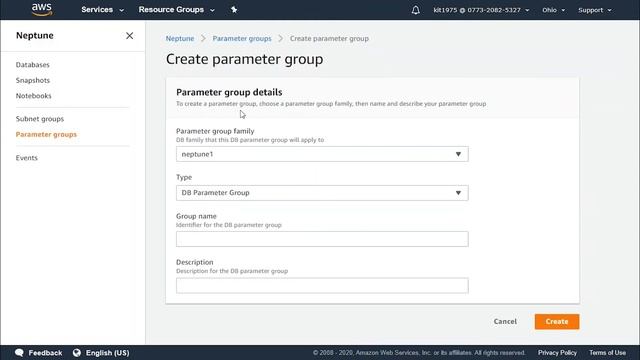640x360 pixels.
Task: Open the Resource Groups menu
Action: [x=176, y=10]
